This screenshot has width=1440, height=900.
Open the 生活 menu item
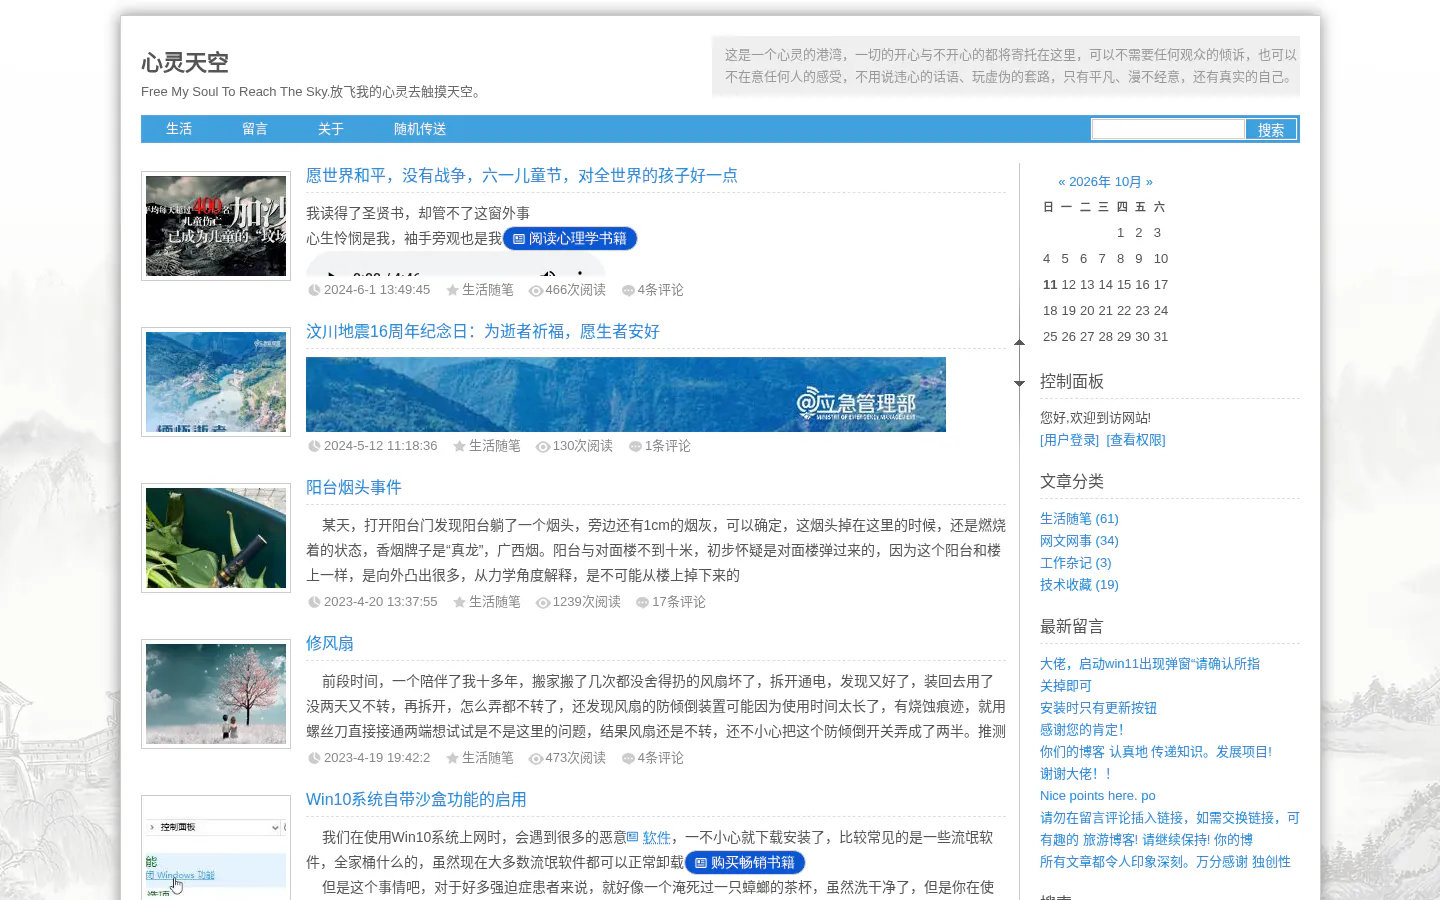[179, 129]
